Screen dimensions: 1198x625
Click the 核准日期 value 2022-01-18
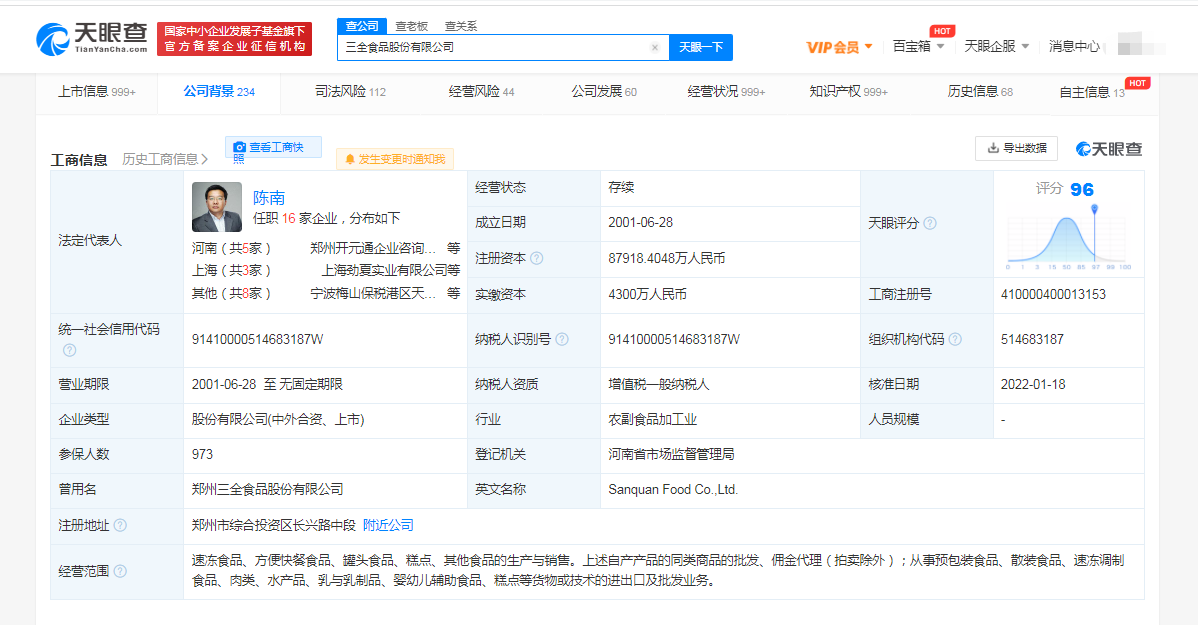pos(1033,384)
